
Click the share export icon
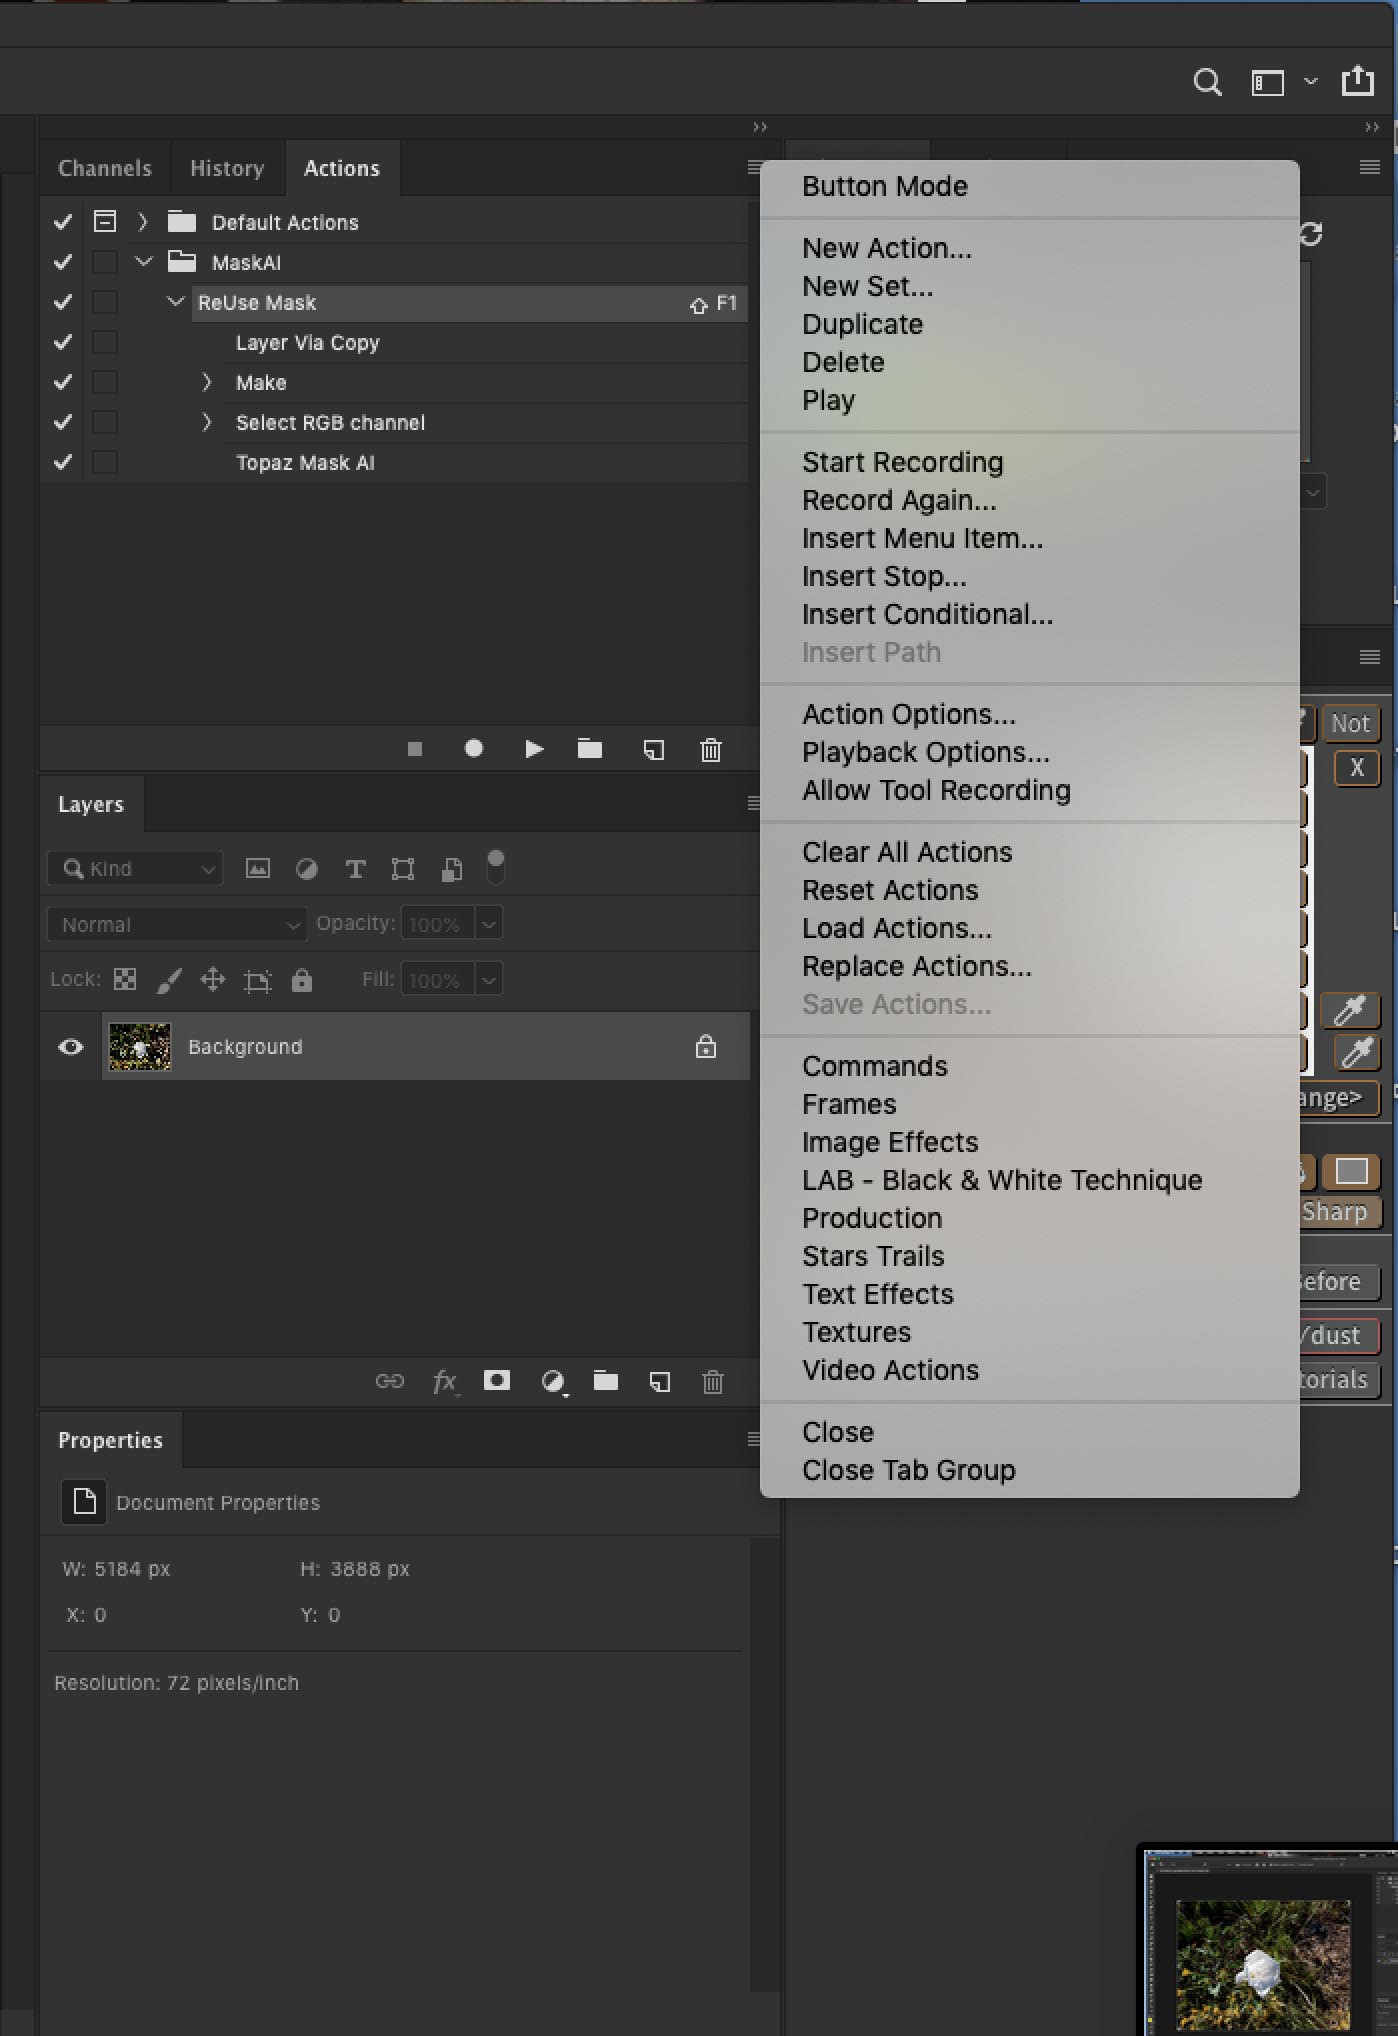click(x=1357, y=80)
